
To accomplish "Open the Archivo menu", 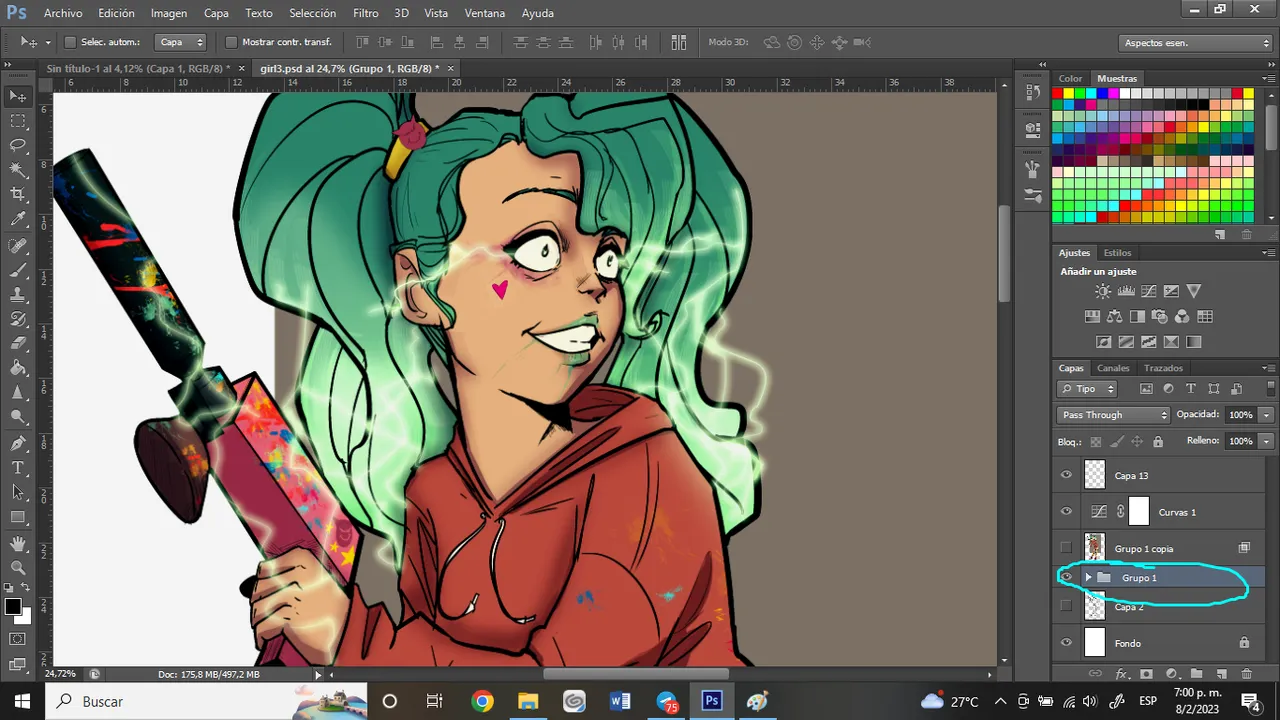I will 63,13.
